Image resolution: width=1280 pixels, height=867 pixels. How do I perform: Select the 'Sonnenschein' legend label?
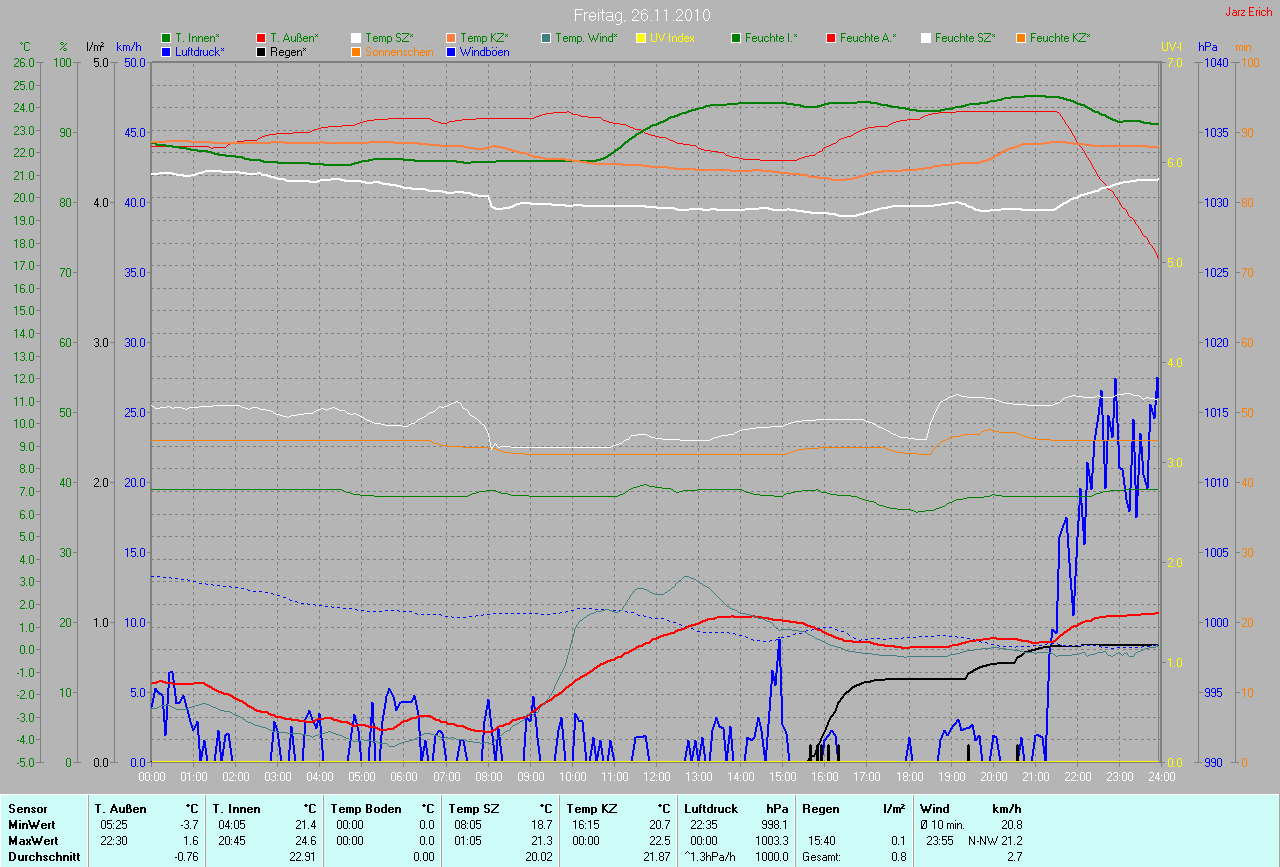399,51
